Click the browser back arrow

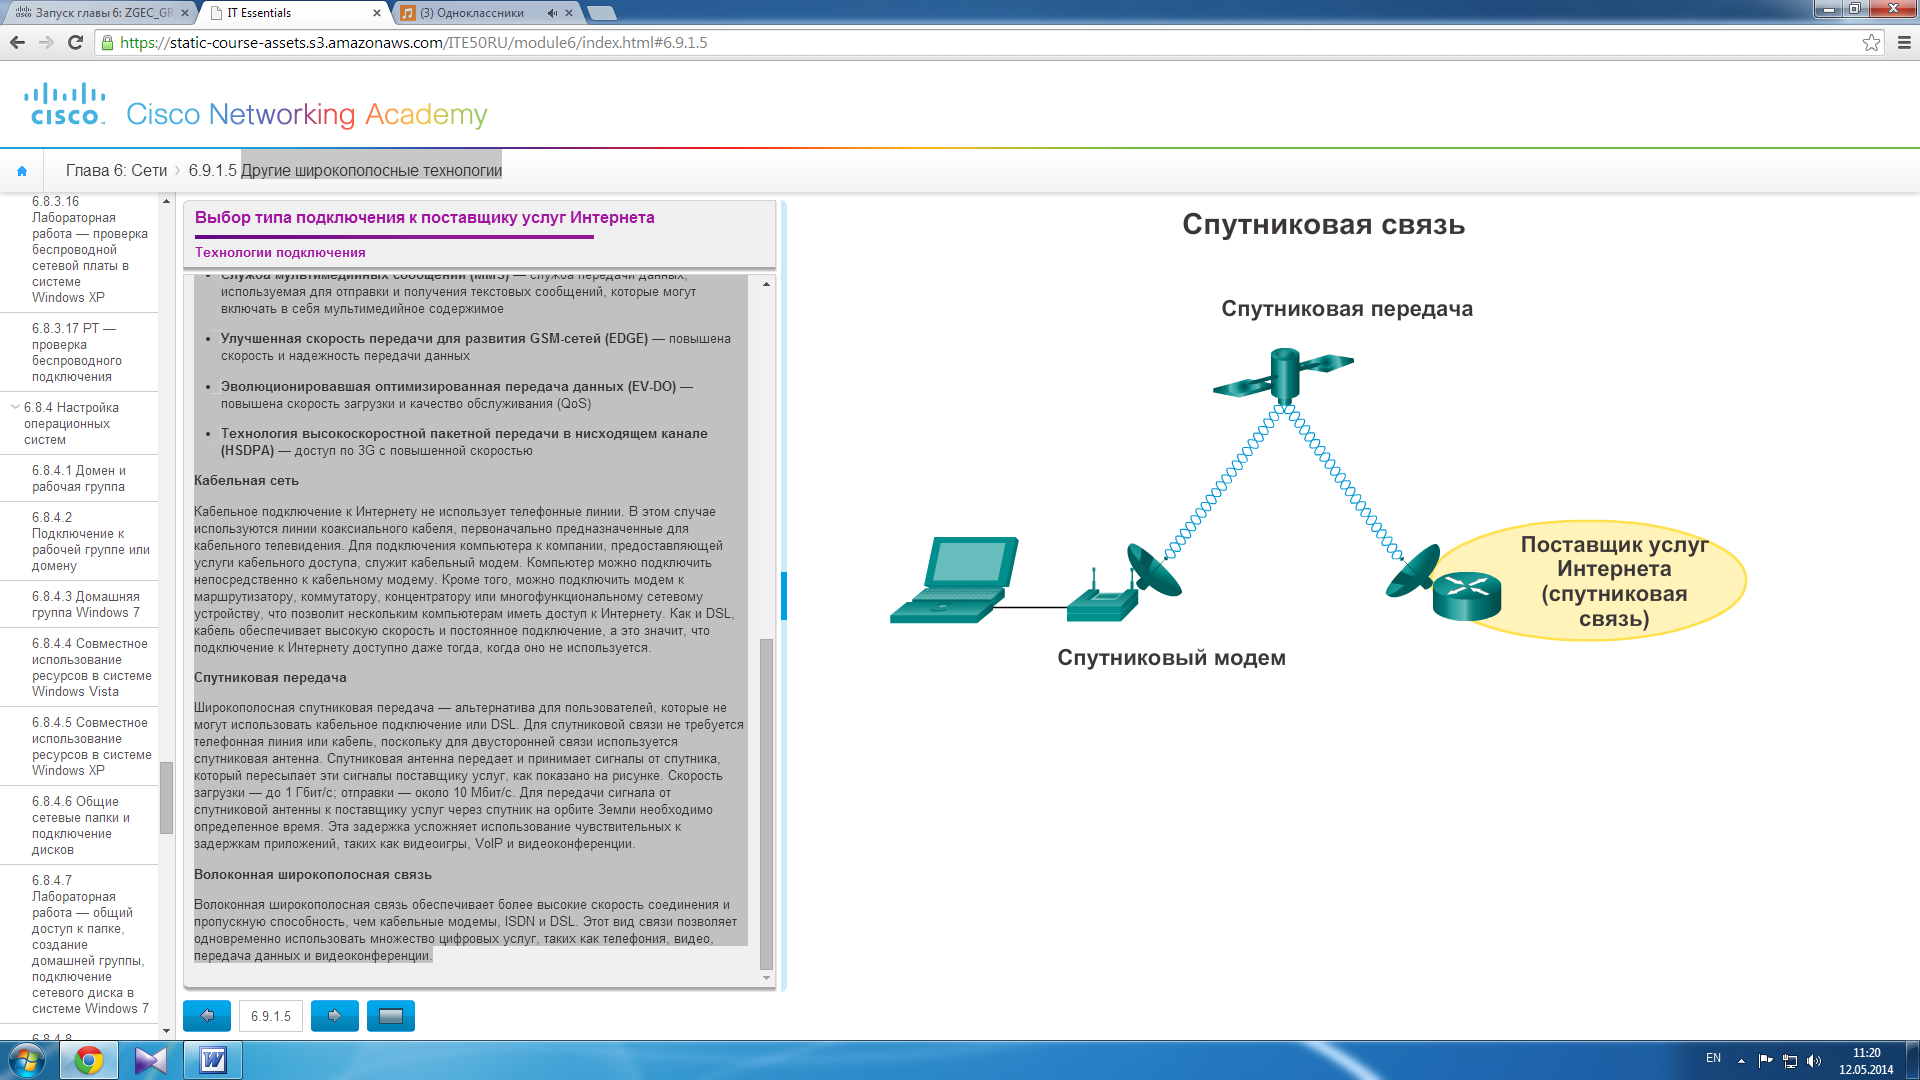17,42
